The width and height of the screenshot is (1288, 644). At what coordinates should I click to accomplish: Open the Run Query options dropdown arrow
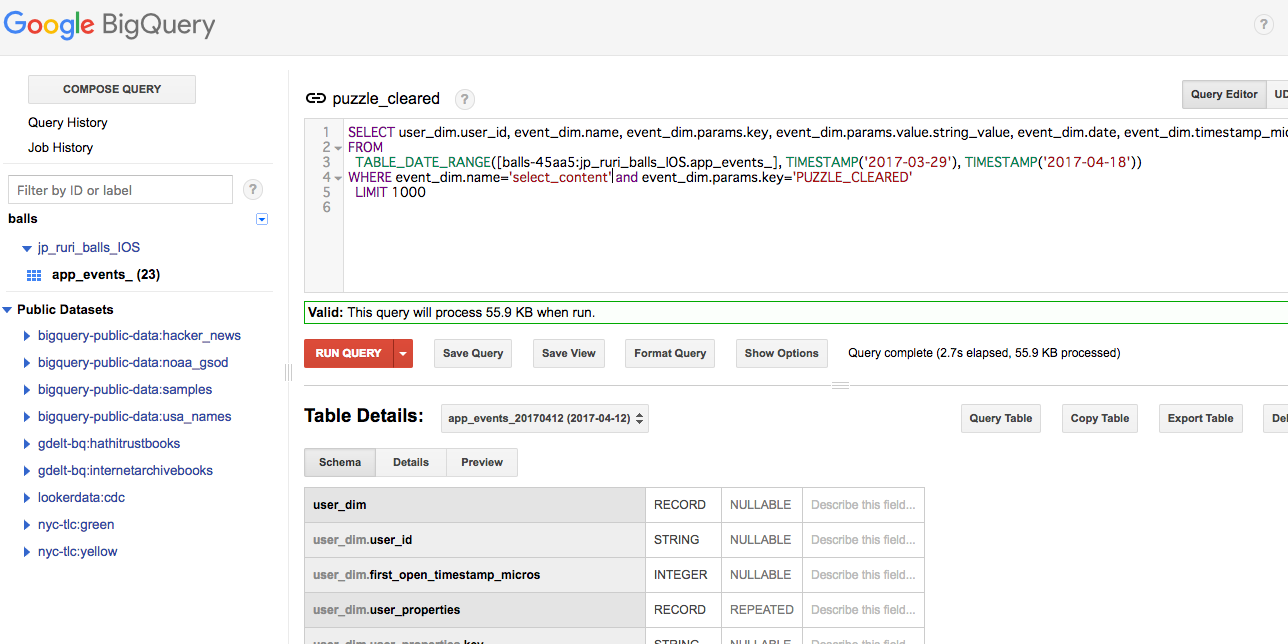pos(403,353)
